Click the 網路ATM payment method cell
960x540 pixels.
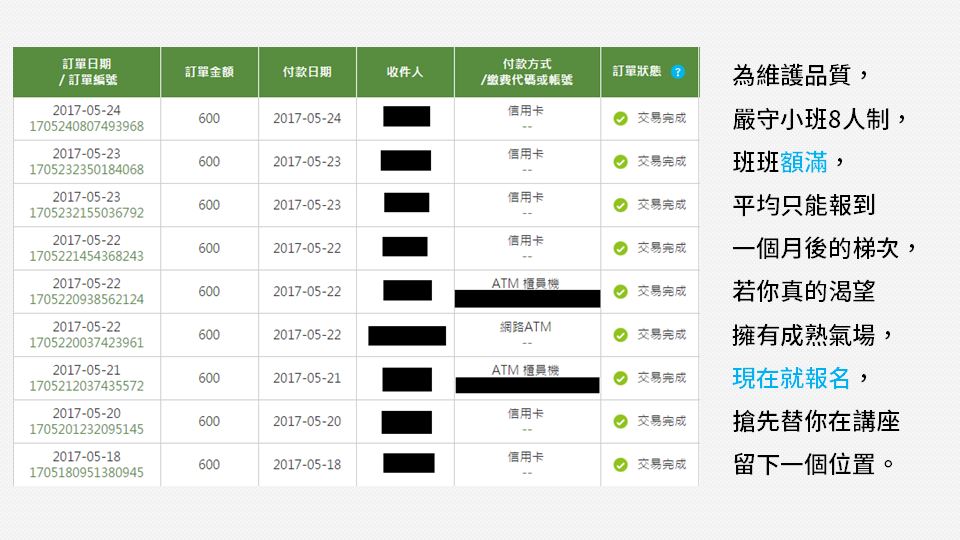click(526, 327)
